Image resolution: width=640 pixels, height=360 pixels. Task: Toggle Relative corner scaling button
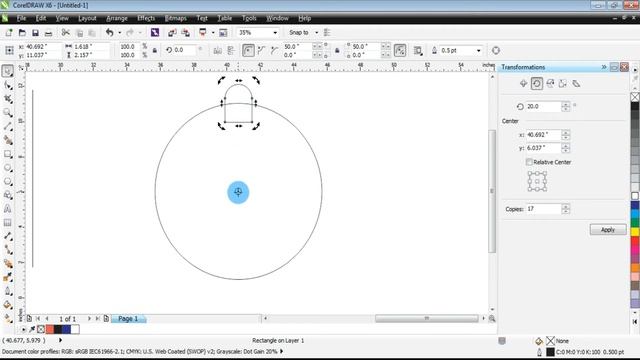coord(400,51)
